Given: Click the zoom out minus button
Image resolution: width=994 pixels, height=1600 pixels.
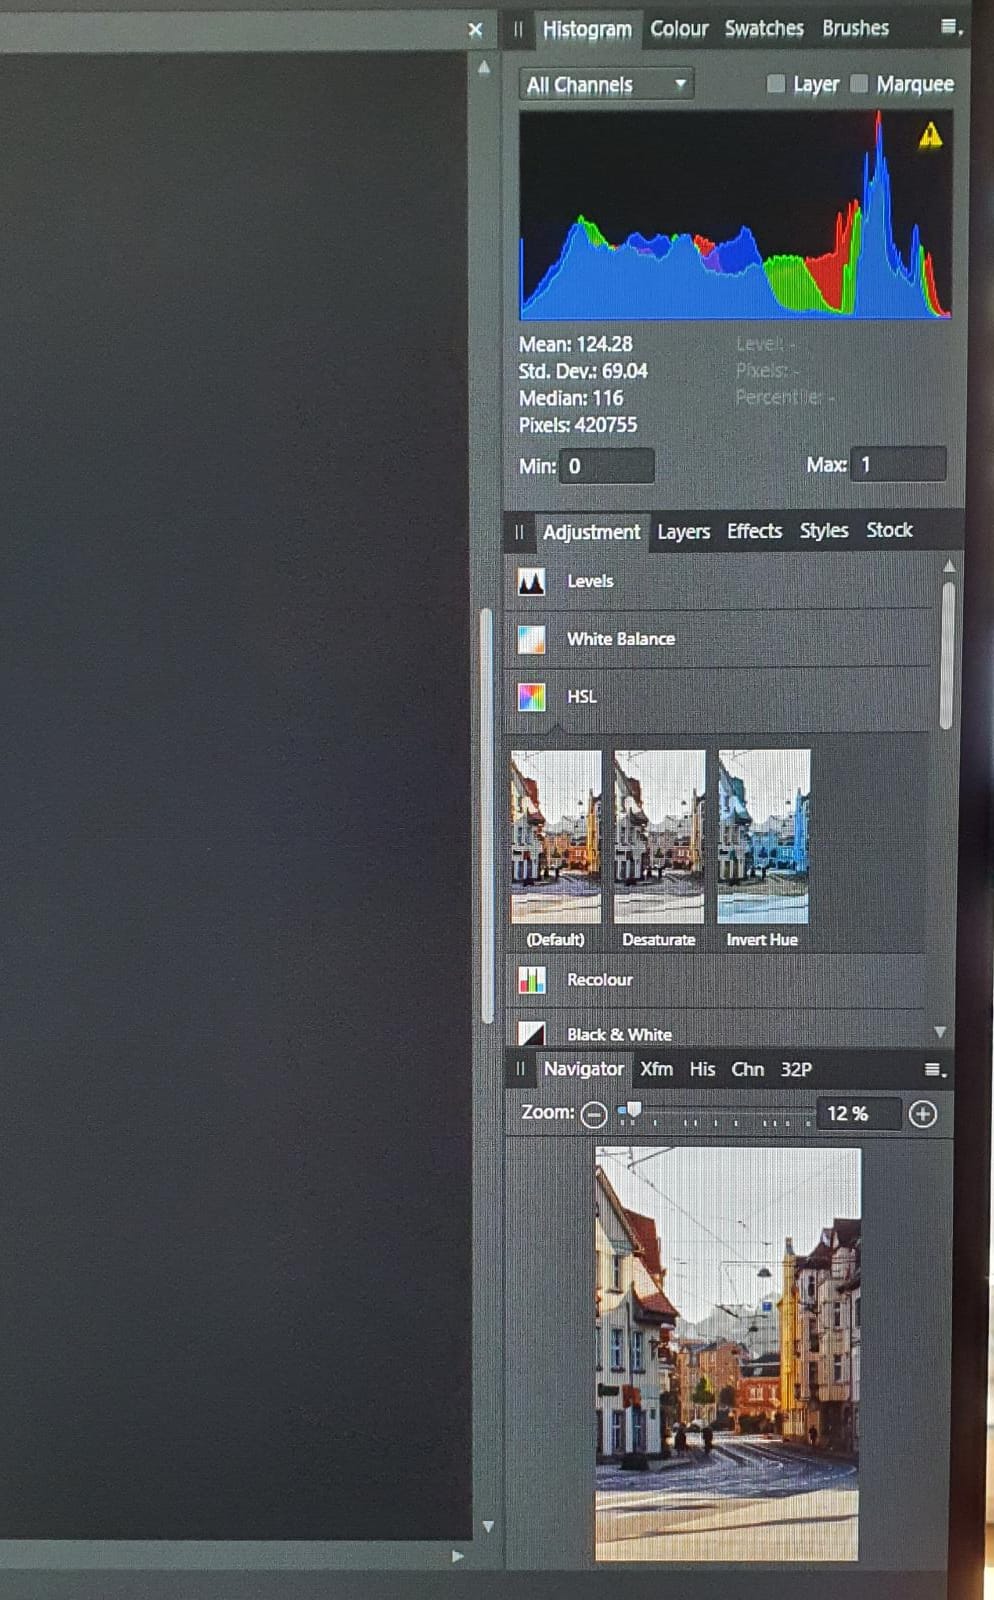Looking at the screenshot, I should point(593,1114).
